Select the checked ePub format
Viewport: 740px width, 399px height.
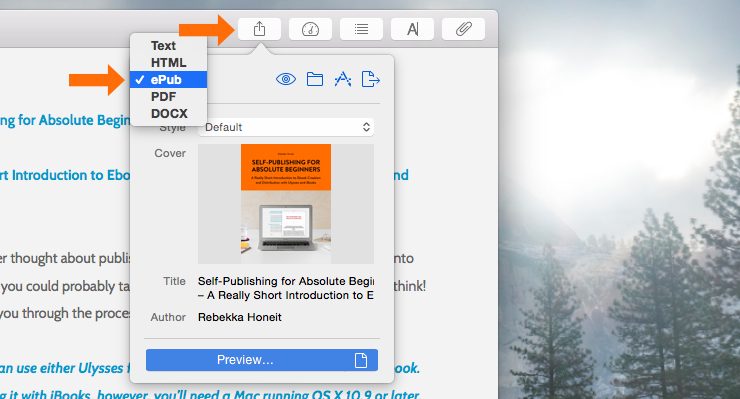coord(168,80)
